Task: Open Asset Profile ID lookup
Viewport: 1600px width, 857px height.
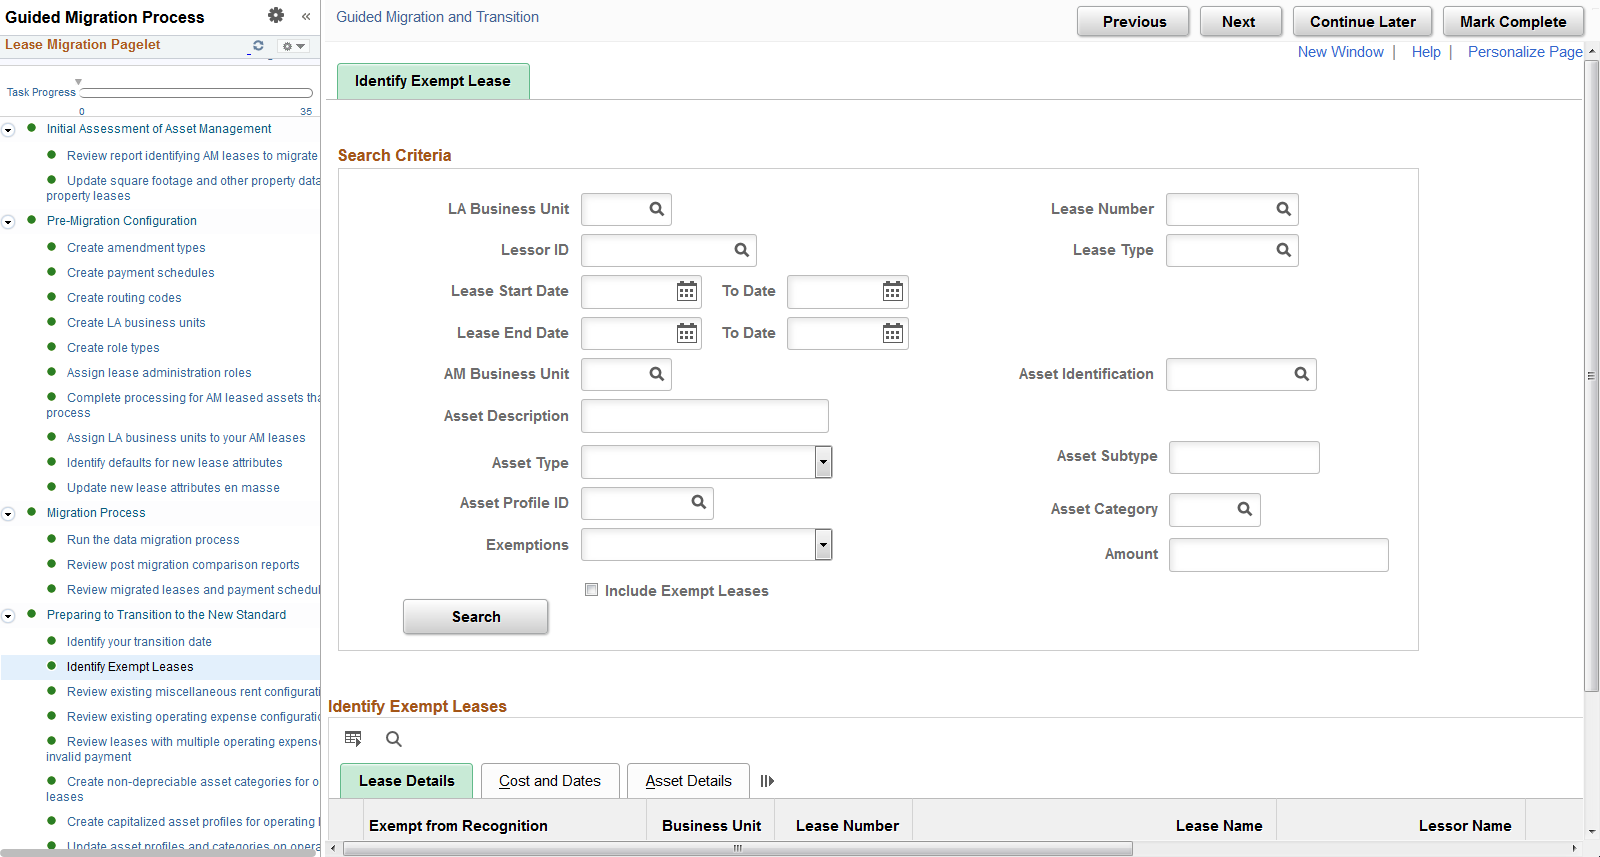Action: 699,502
